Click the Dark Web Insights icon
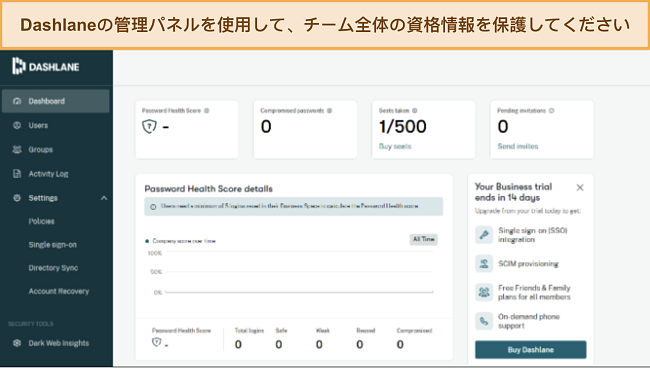The width and height of the screenshot is (650, 368). pyautogui.click(x=17, y=343)
